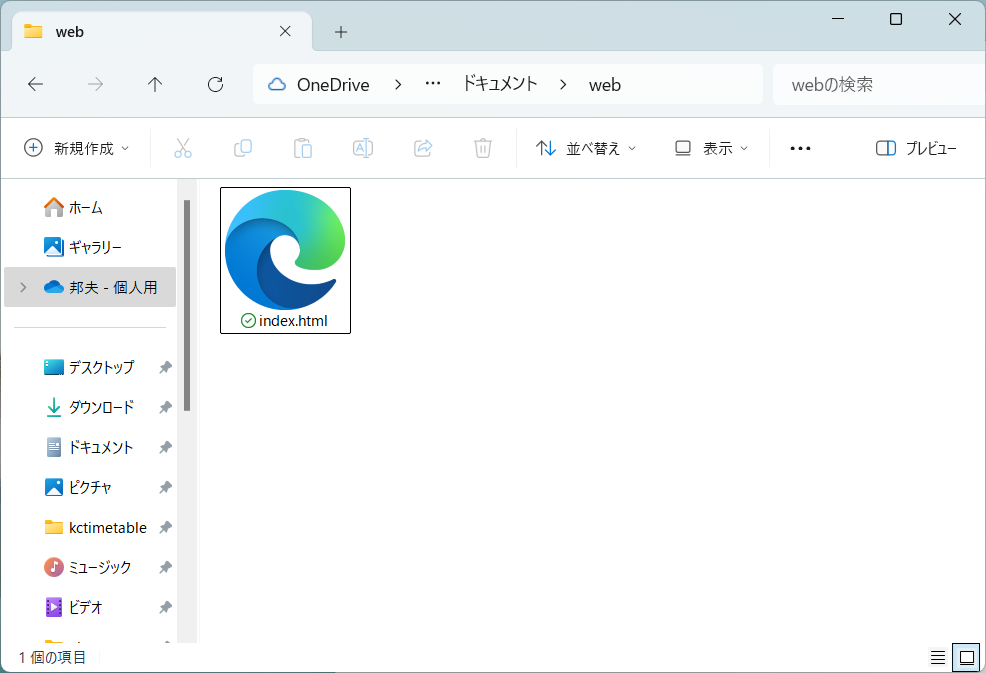Click the Copy icon
The height and width of the screenshot is (673, 986).
pos(243,147)
